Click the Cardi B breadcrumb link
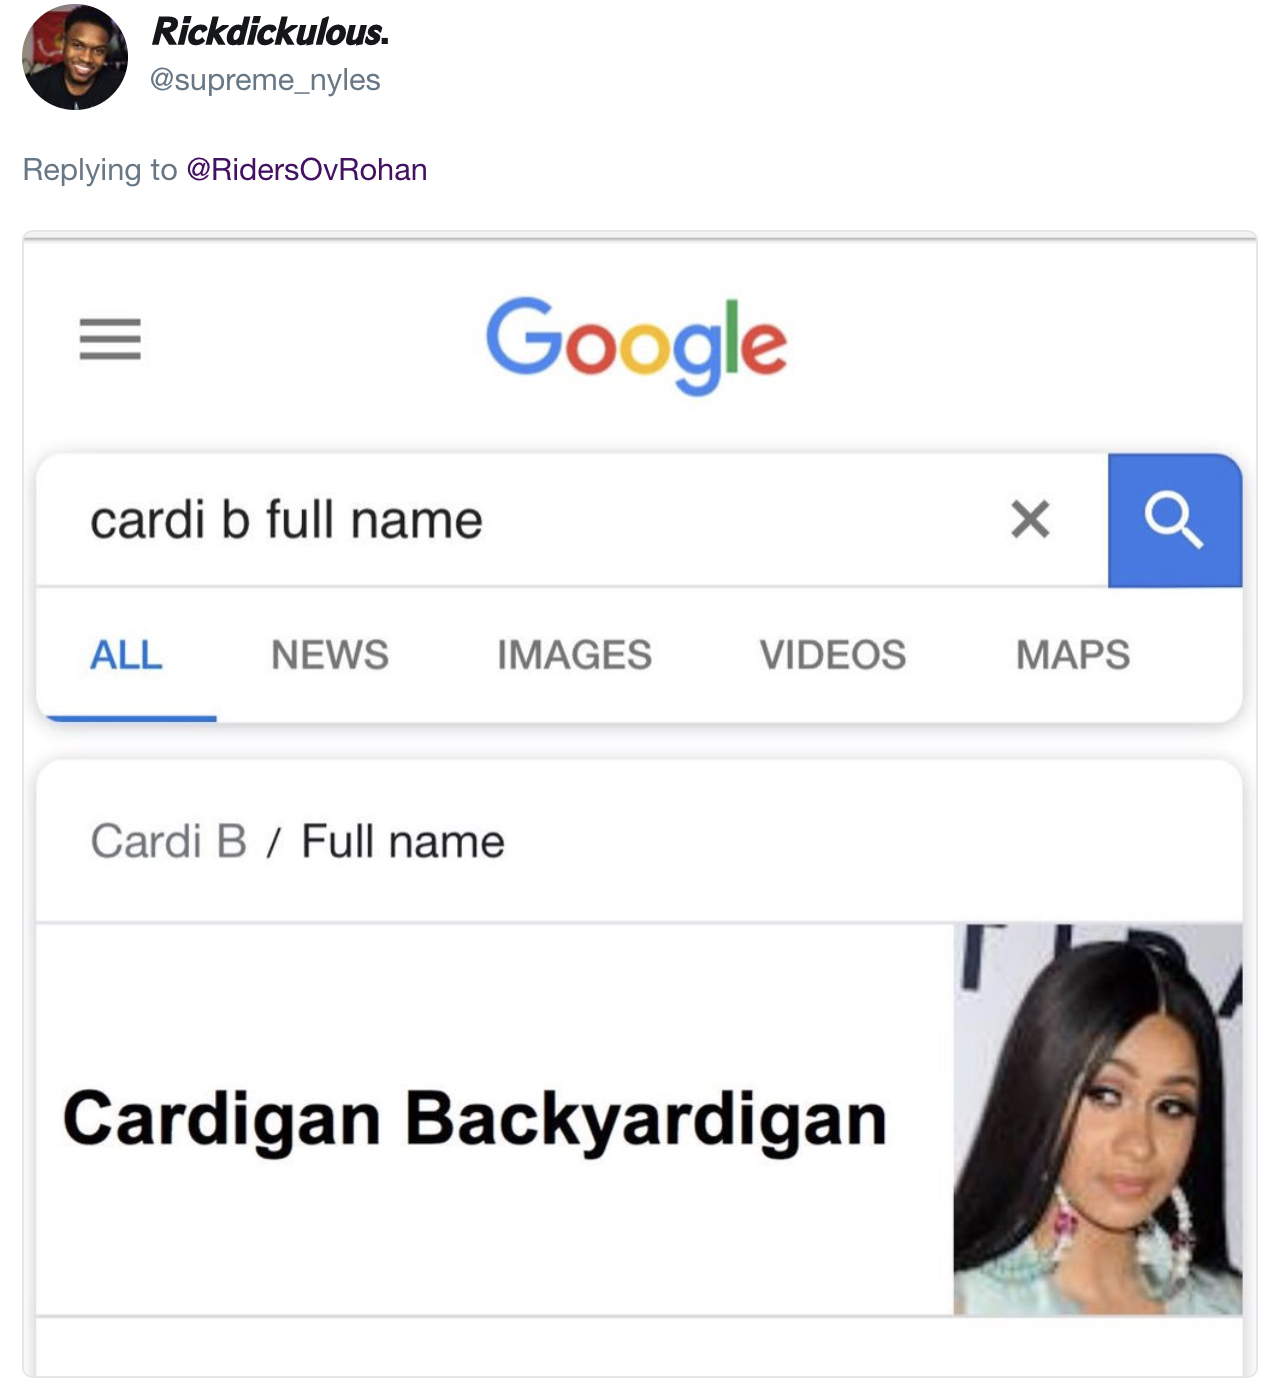Viewport: 1280px width, 1394px height. tap(169, 841)
